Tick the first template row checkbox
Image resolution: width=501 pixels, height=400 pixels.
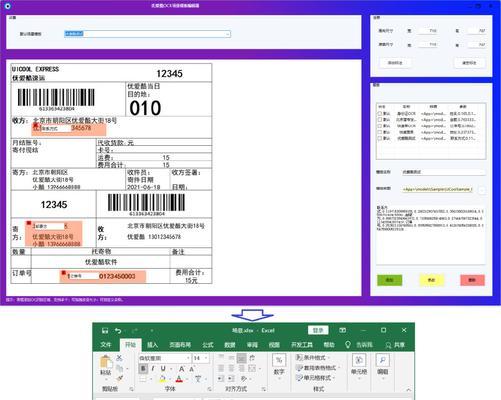click(x=380, y=114)
